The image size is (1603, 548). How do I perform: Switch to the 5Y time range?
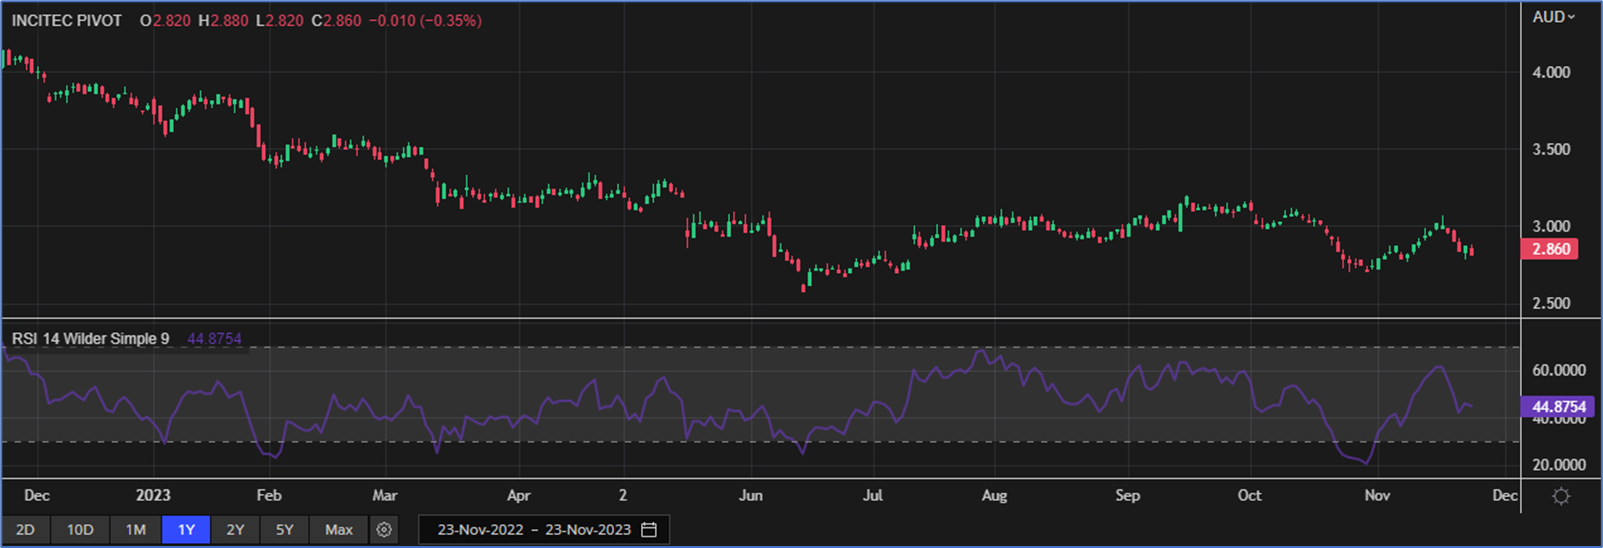(x=285, y=530)
